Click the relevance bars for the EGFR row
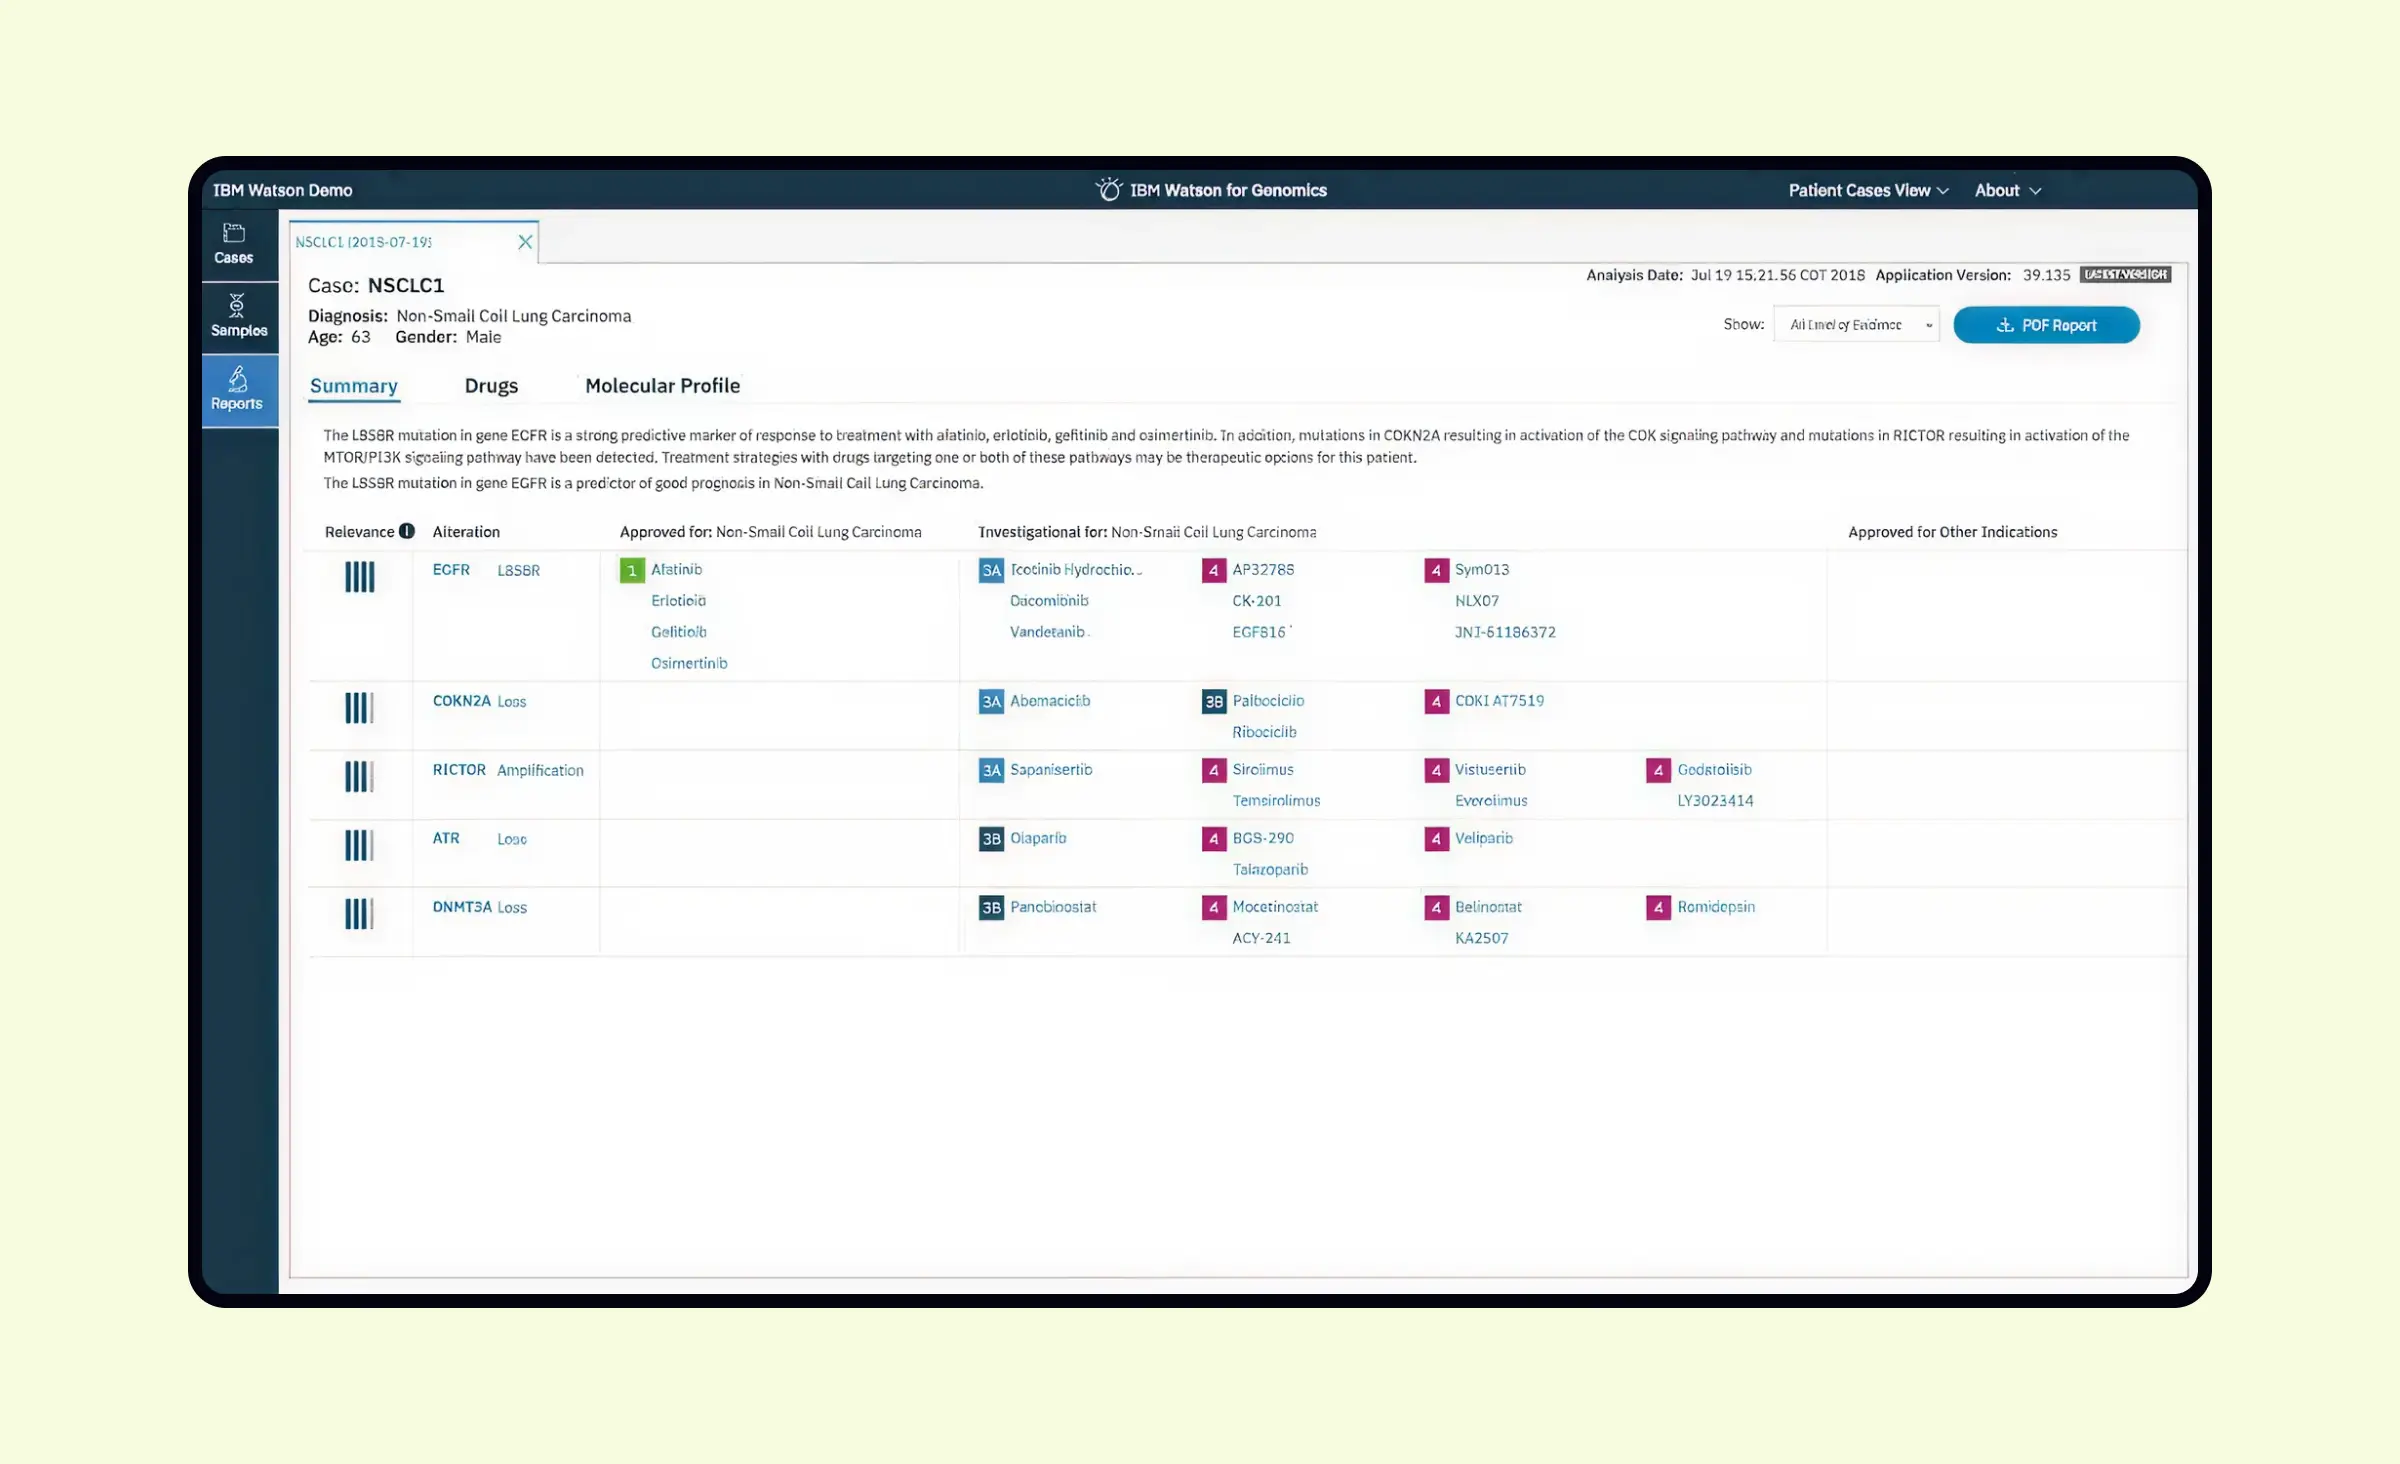Image resolution: width=2400 pixels, height=1464 pixels. [359, 577]
